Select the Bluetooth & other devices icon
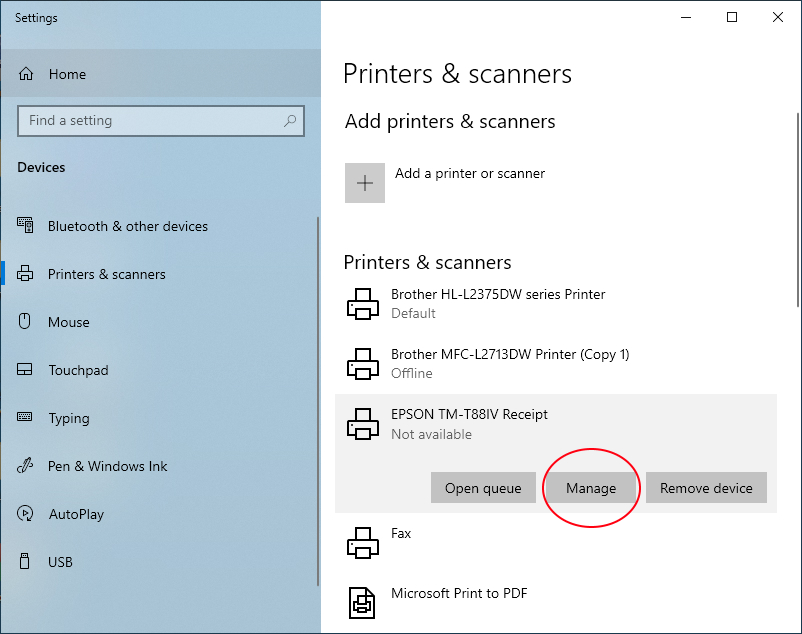Screen dimensions: 802x634 coord(25,225)
